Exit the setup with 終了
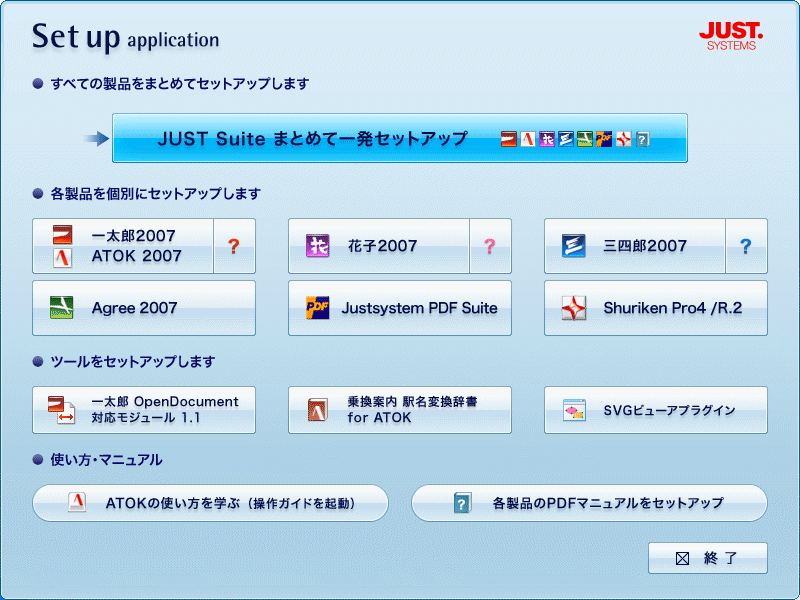This screenshot has height=600, width=800. pos(708,558)
